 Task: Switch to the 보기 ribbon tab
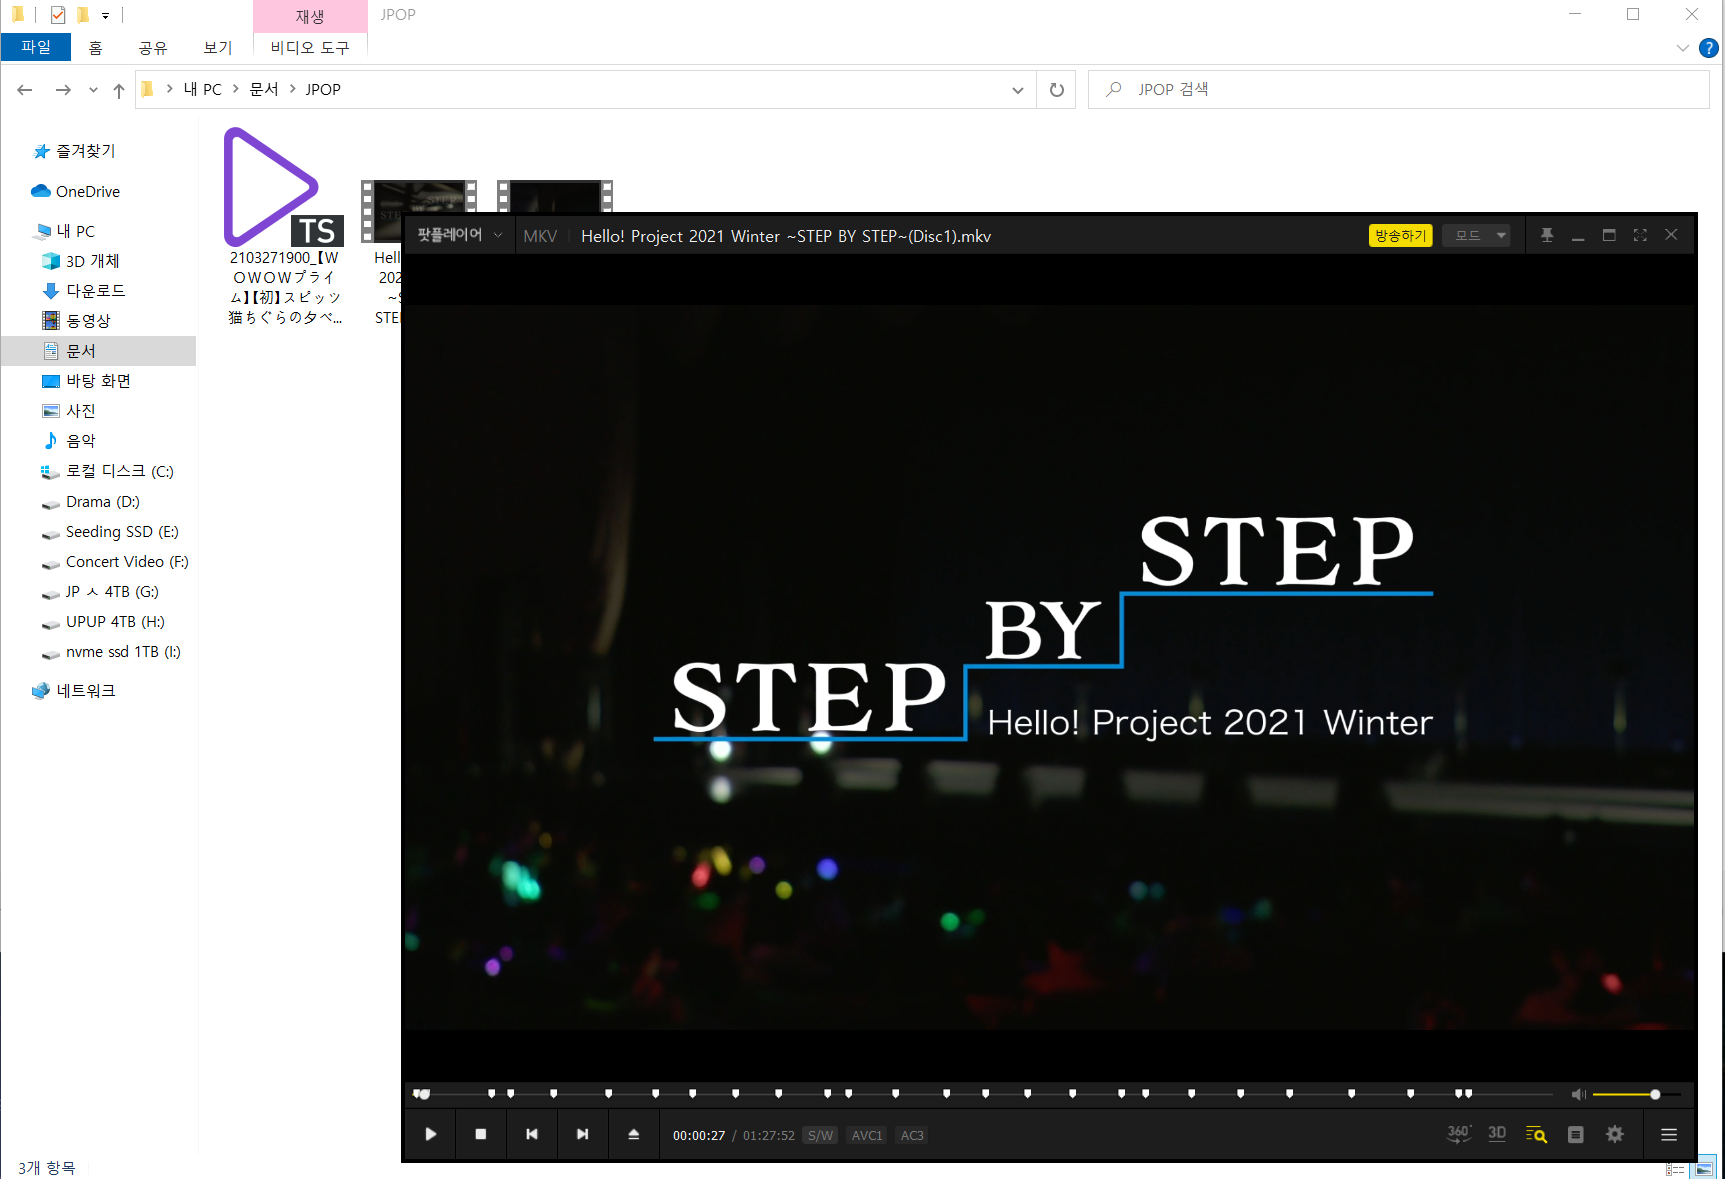tap(218, 47)
